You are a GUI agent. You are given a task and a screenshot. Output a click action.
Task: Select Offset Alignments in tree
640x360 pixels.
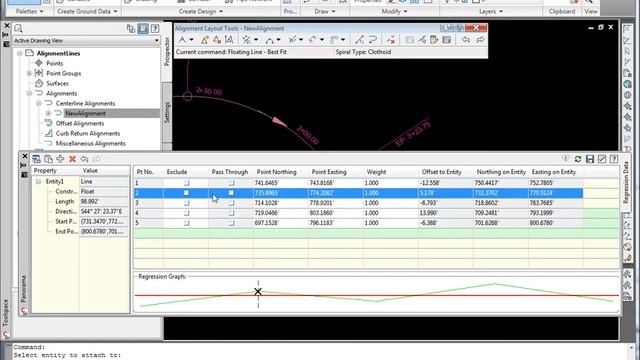pyautogui.click(x=80, y=123)
